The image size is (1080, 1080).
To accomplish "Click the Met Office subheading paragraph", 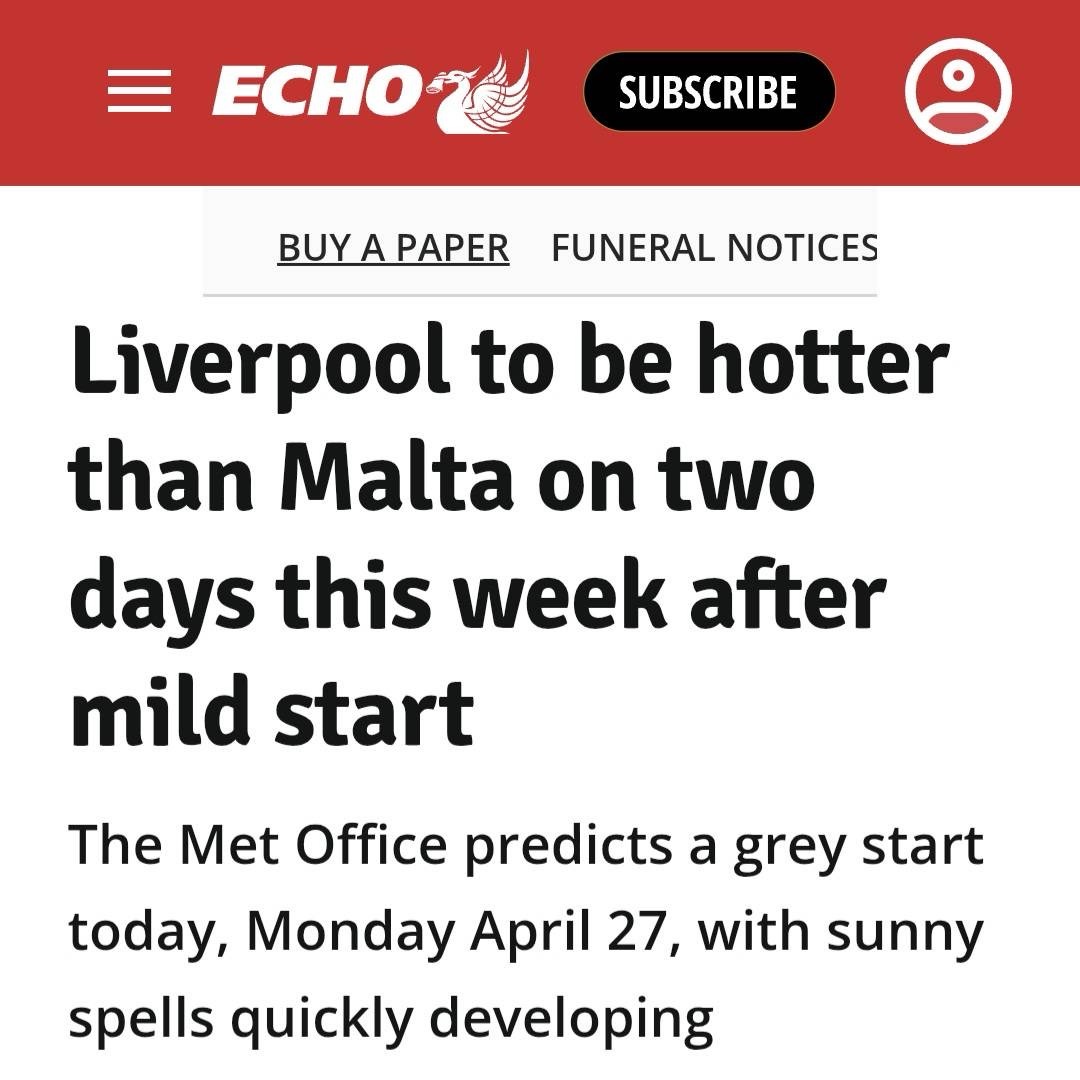I will (525, 932).
